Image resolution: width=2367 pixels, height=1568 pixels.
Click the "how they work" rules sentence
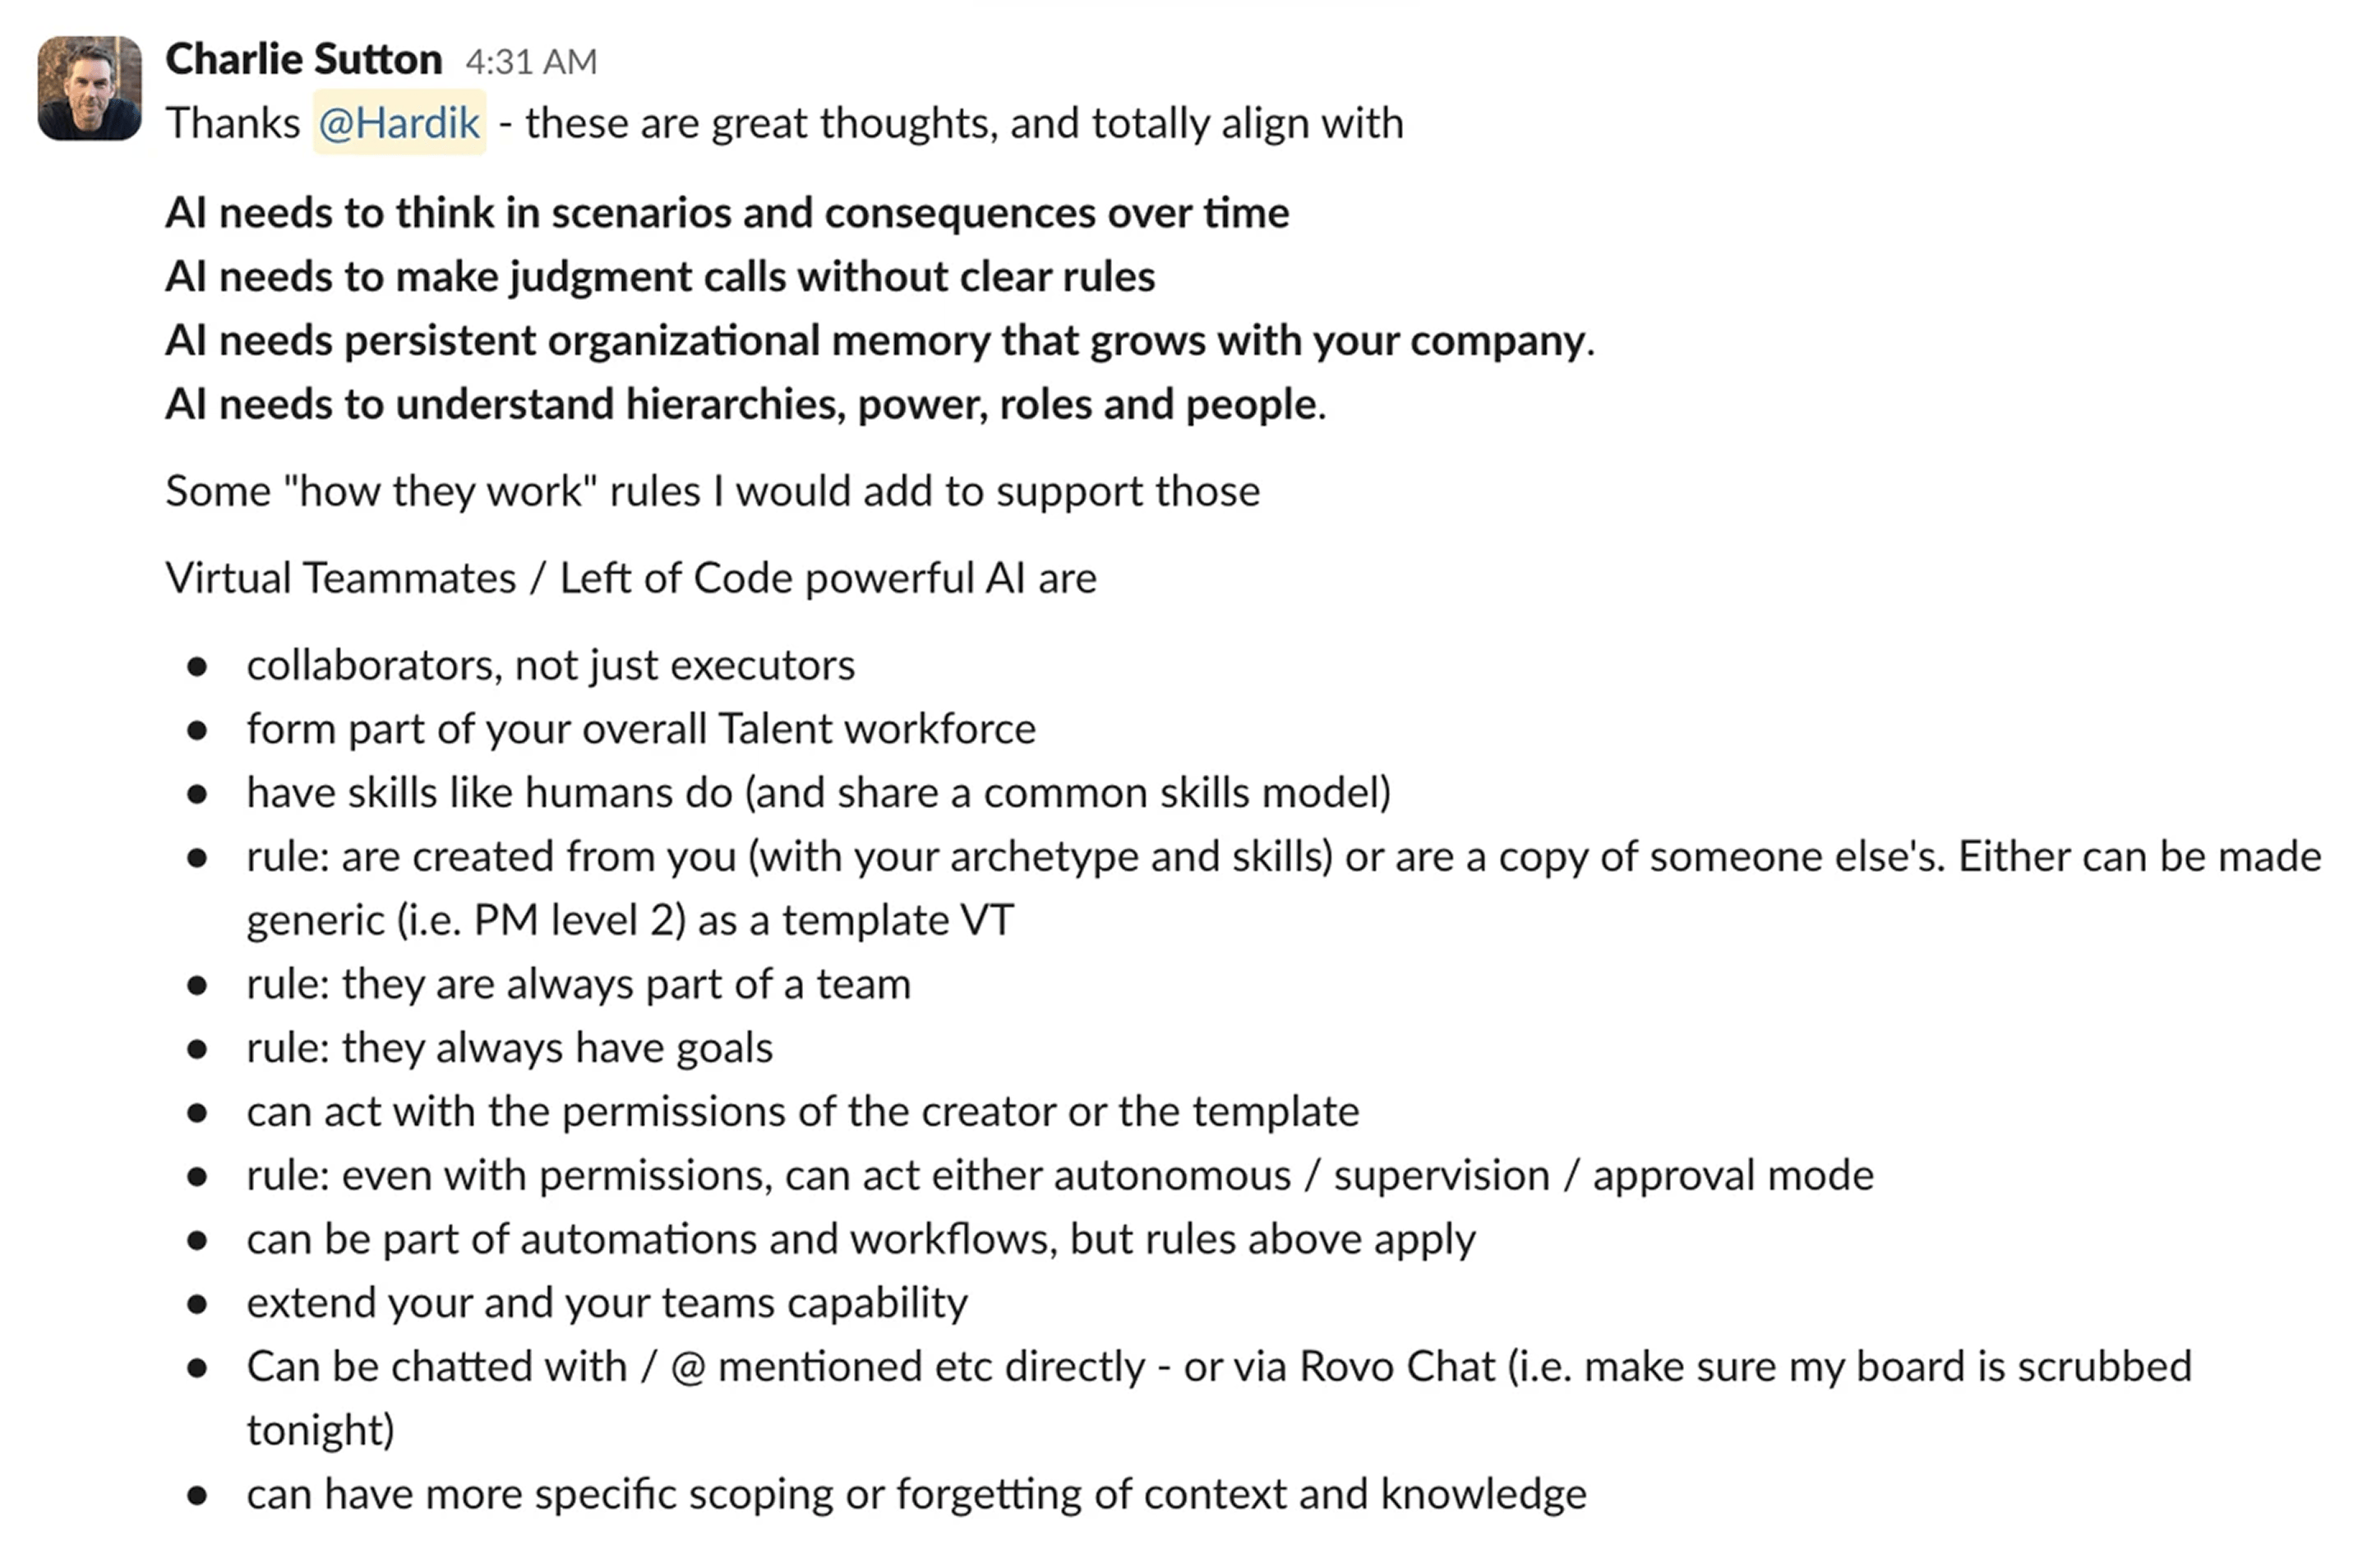click(712, 492)
